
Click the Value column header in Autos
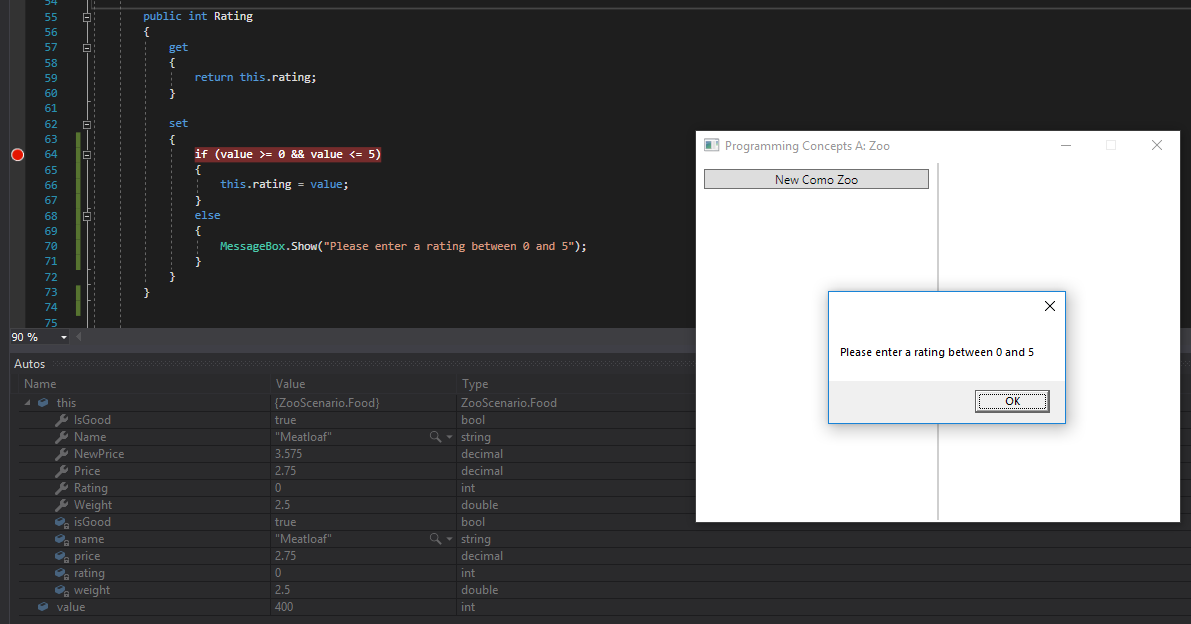[291, 384]
